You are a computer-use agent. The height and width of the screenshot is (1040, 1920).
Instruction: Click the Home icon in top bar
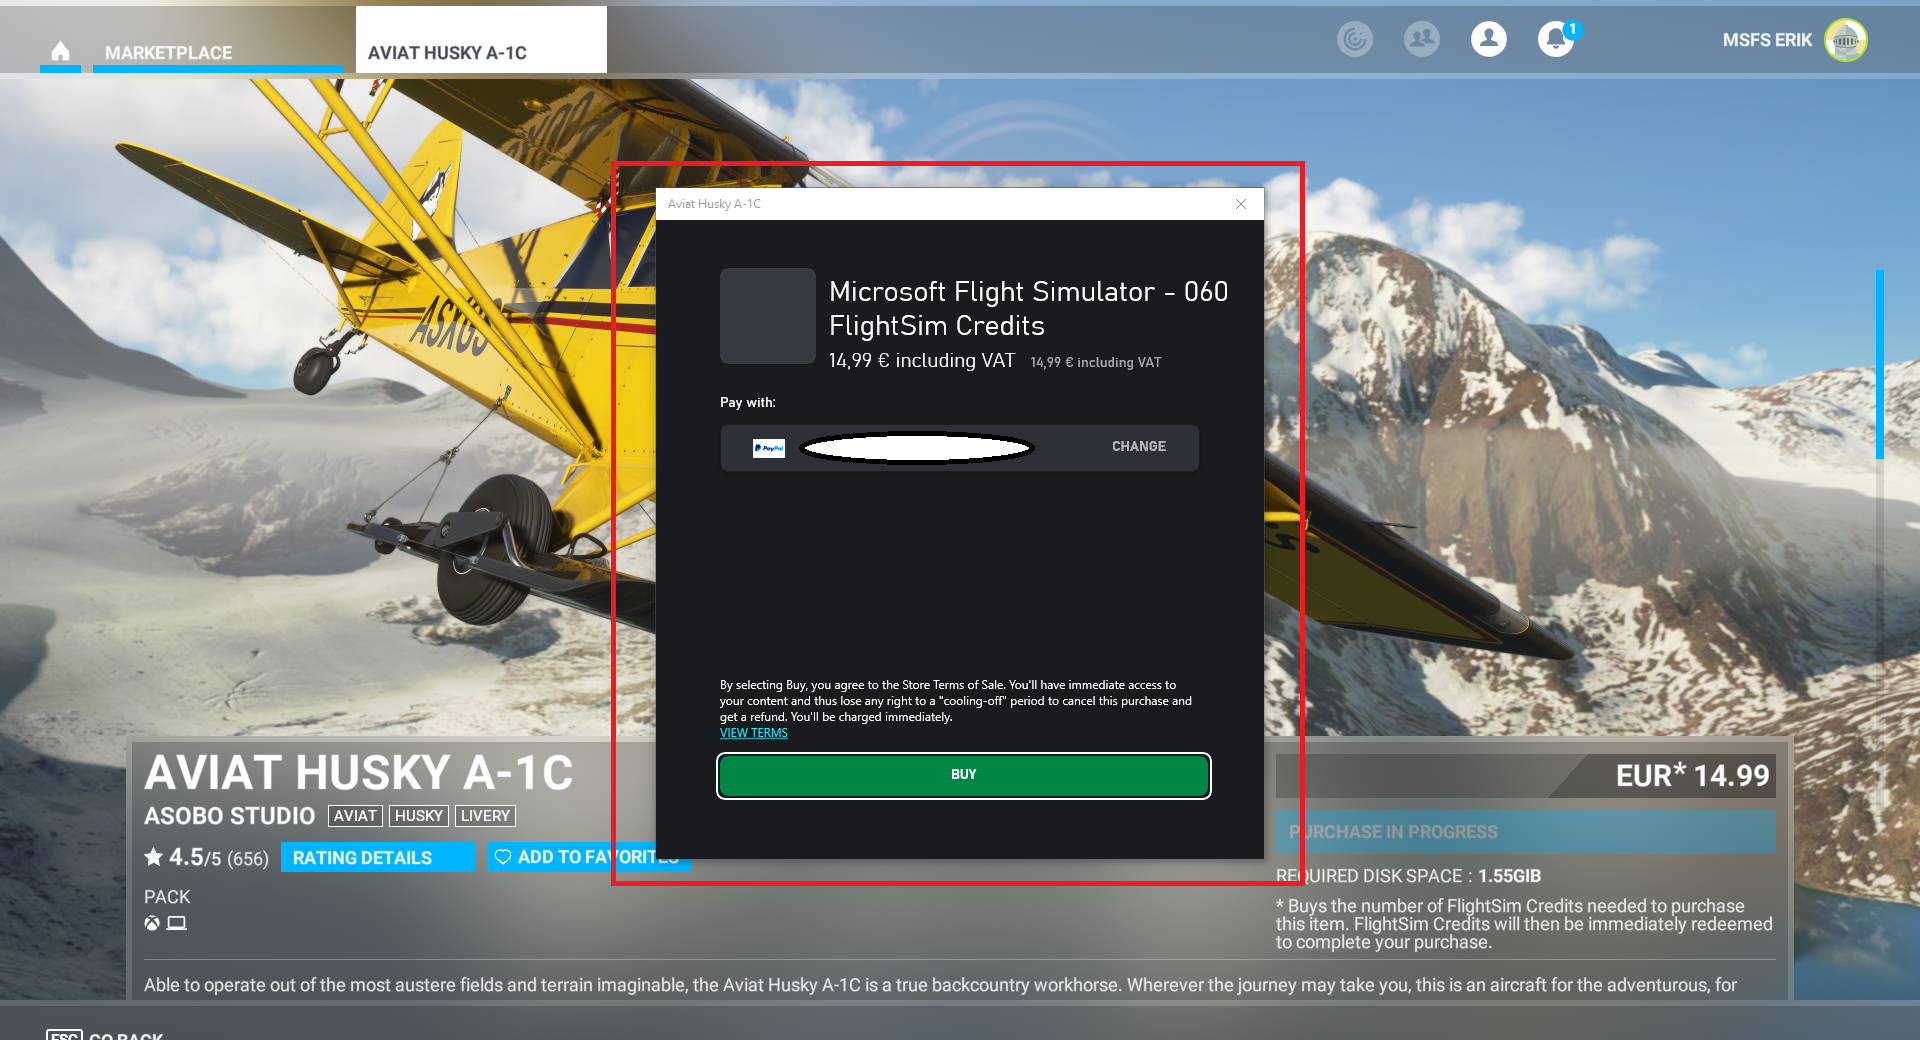60,51
